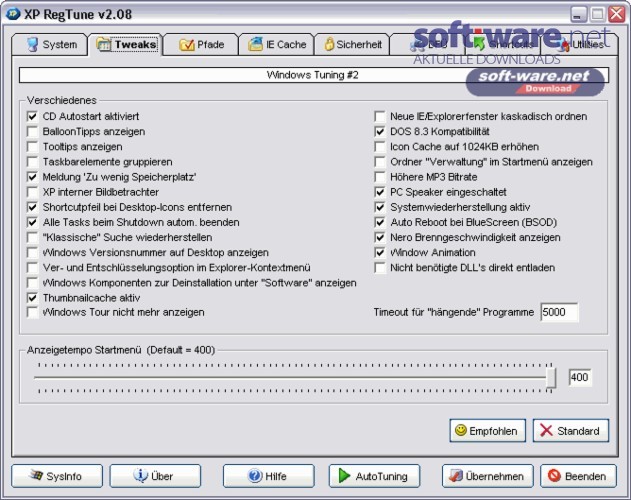Click the Startmenü tempo value box 400
The width and height of the screenshot is (631, 500).
tap(580, 378)
